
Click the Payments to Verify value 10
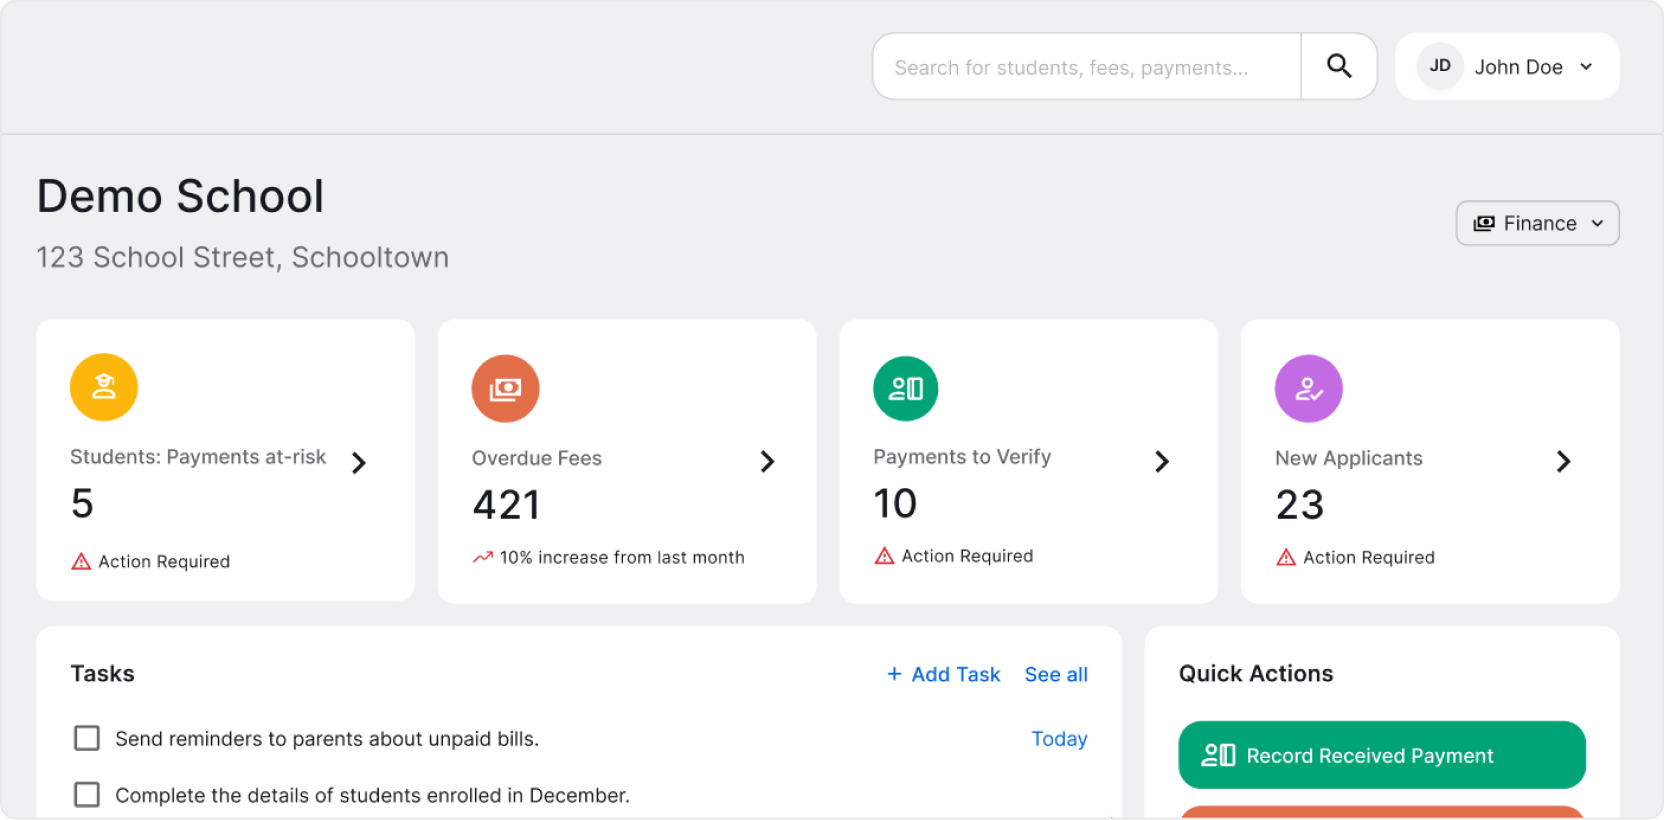(895, 503)
